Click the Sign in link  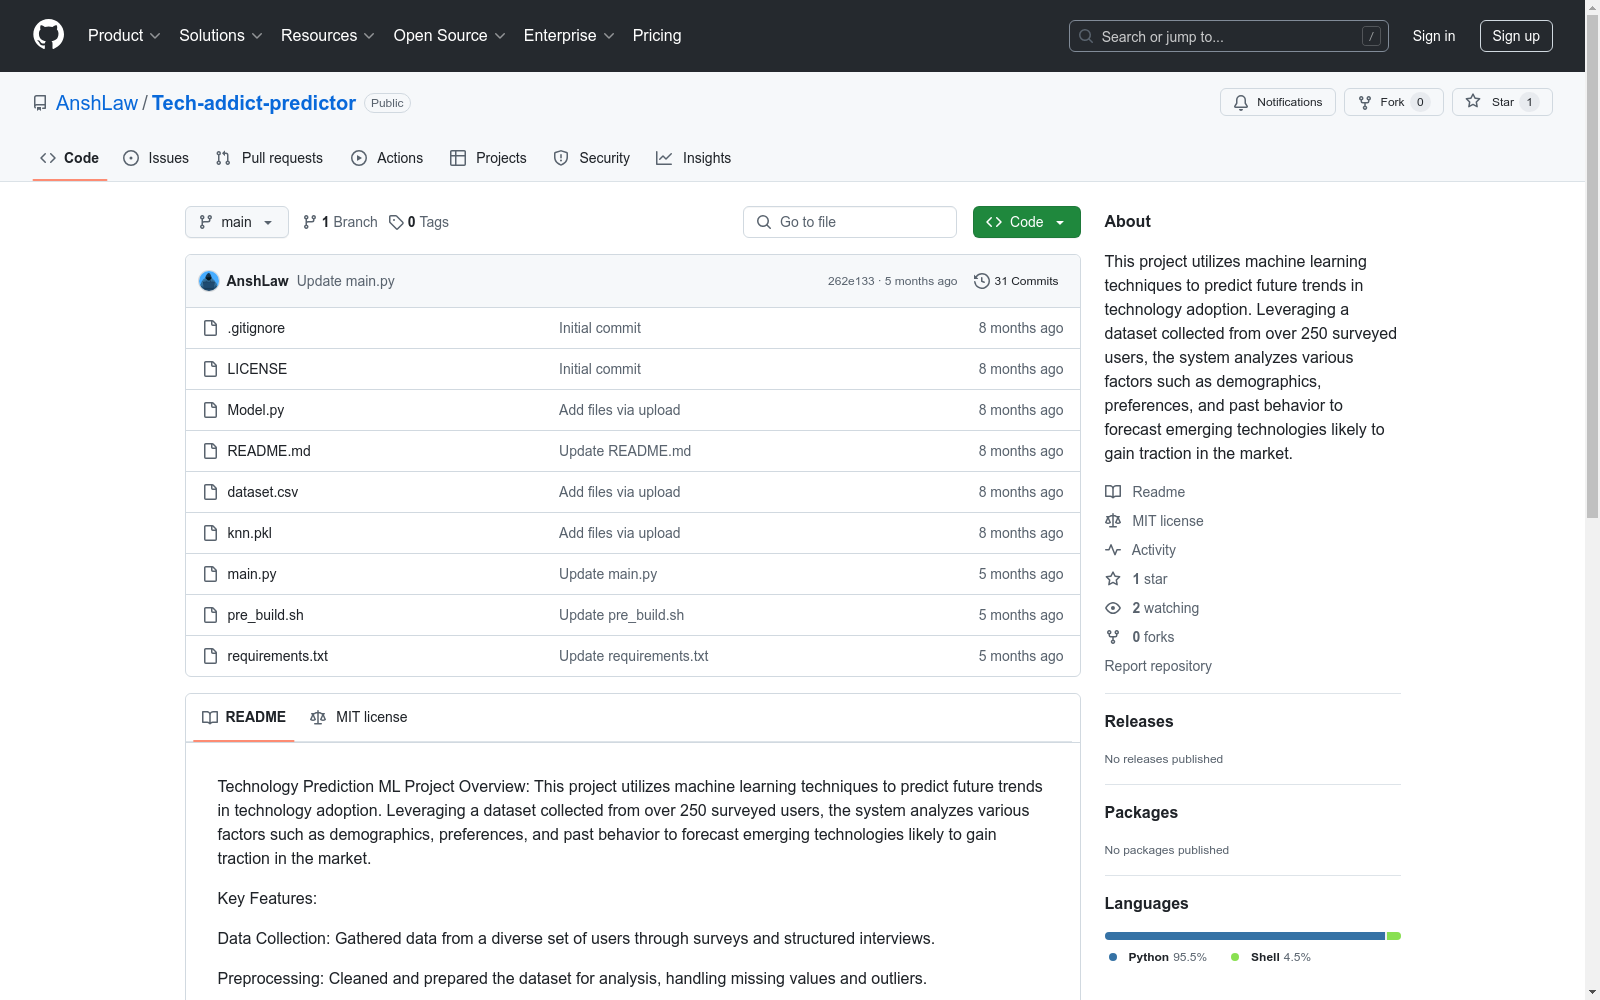click(x=1434, y=36)
